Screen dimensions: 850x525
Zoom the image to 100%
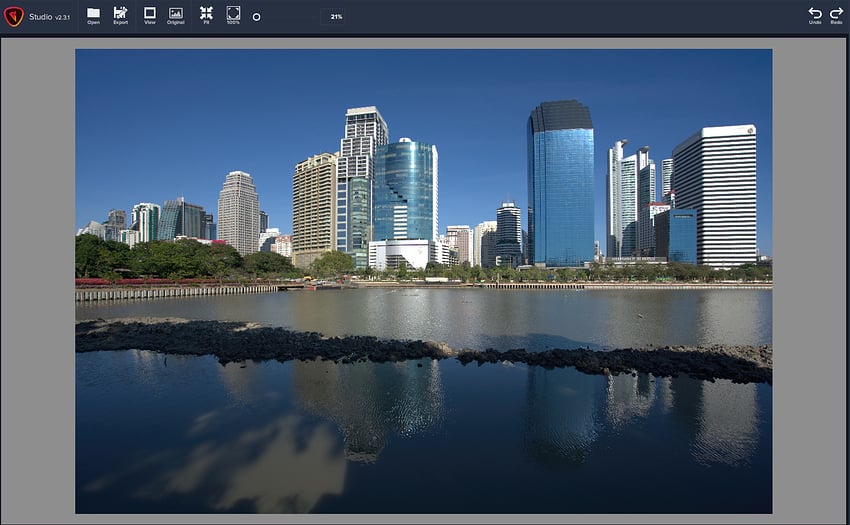click(233, 15)
